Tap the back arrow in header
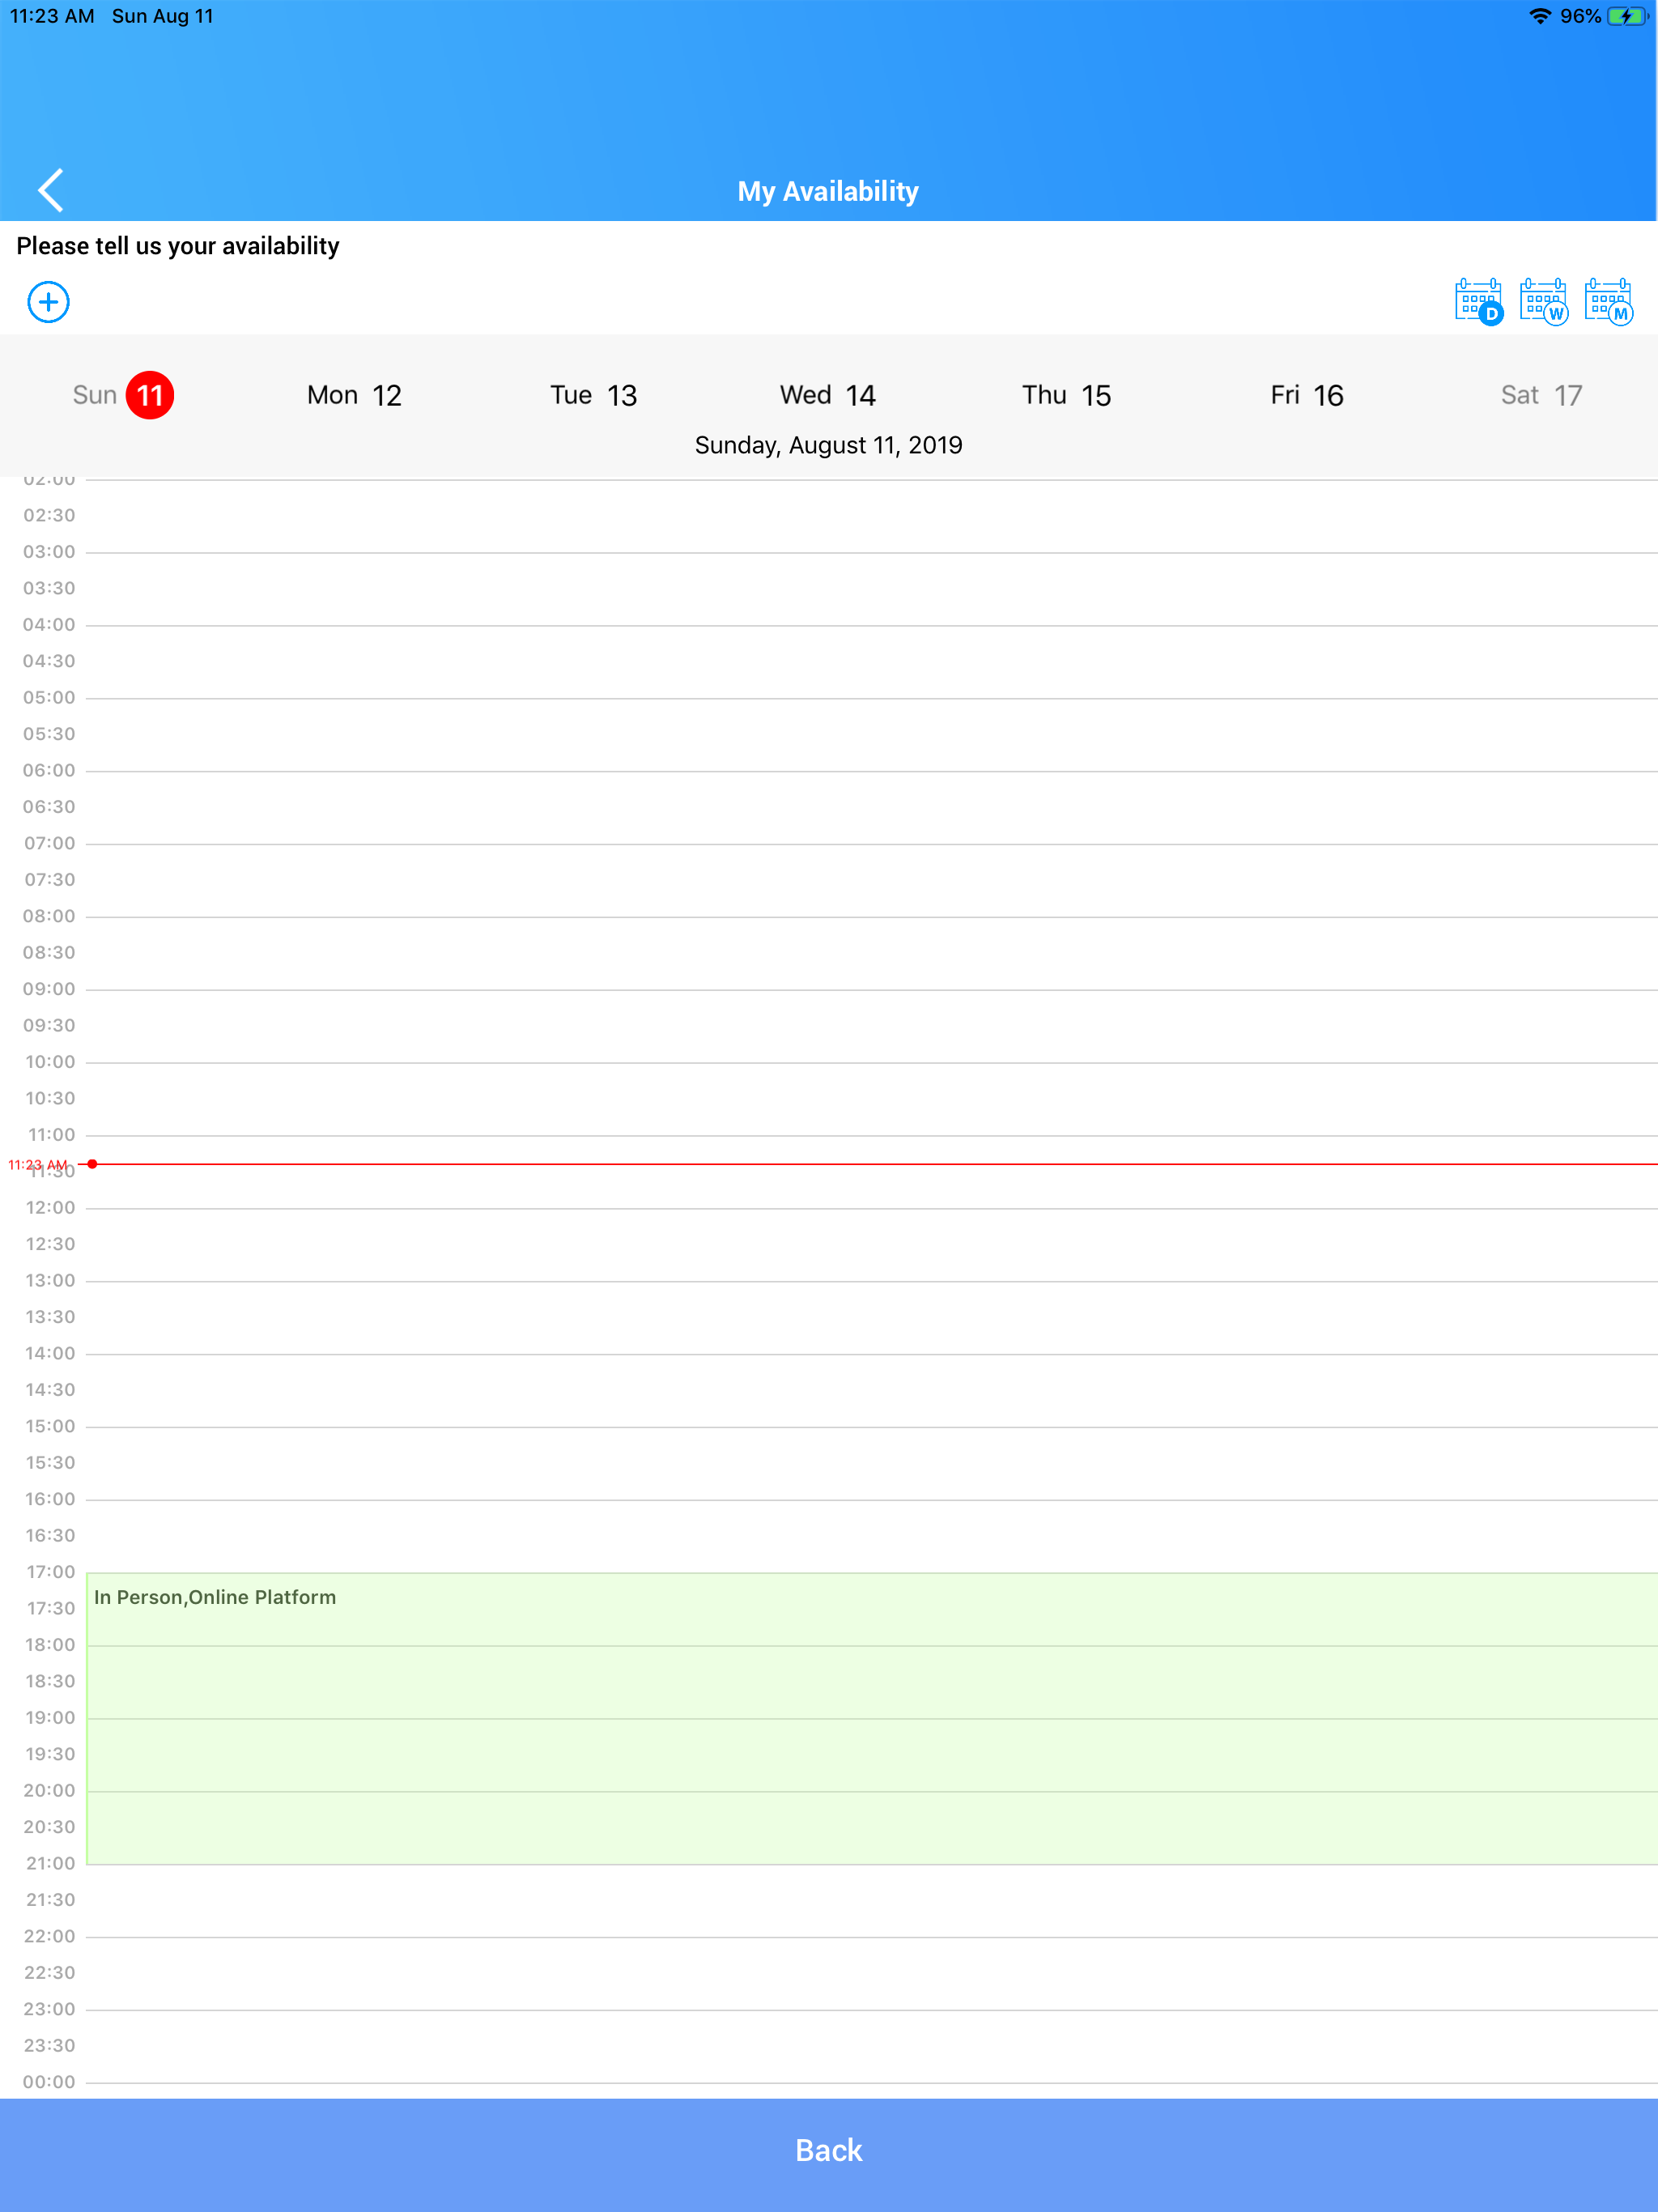 (51, 190)
